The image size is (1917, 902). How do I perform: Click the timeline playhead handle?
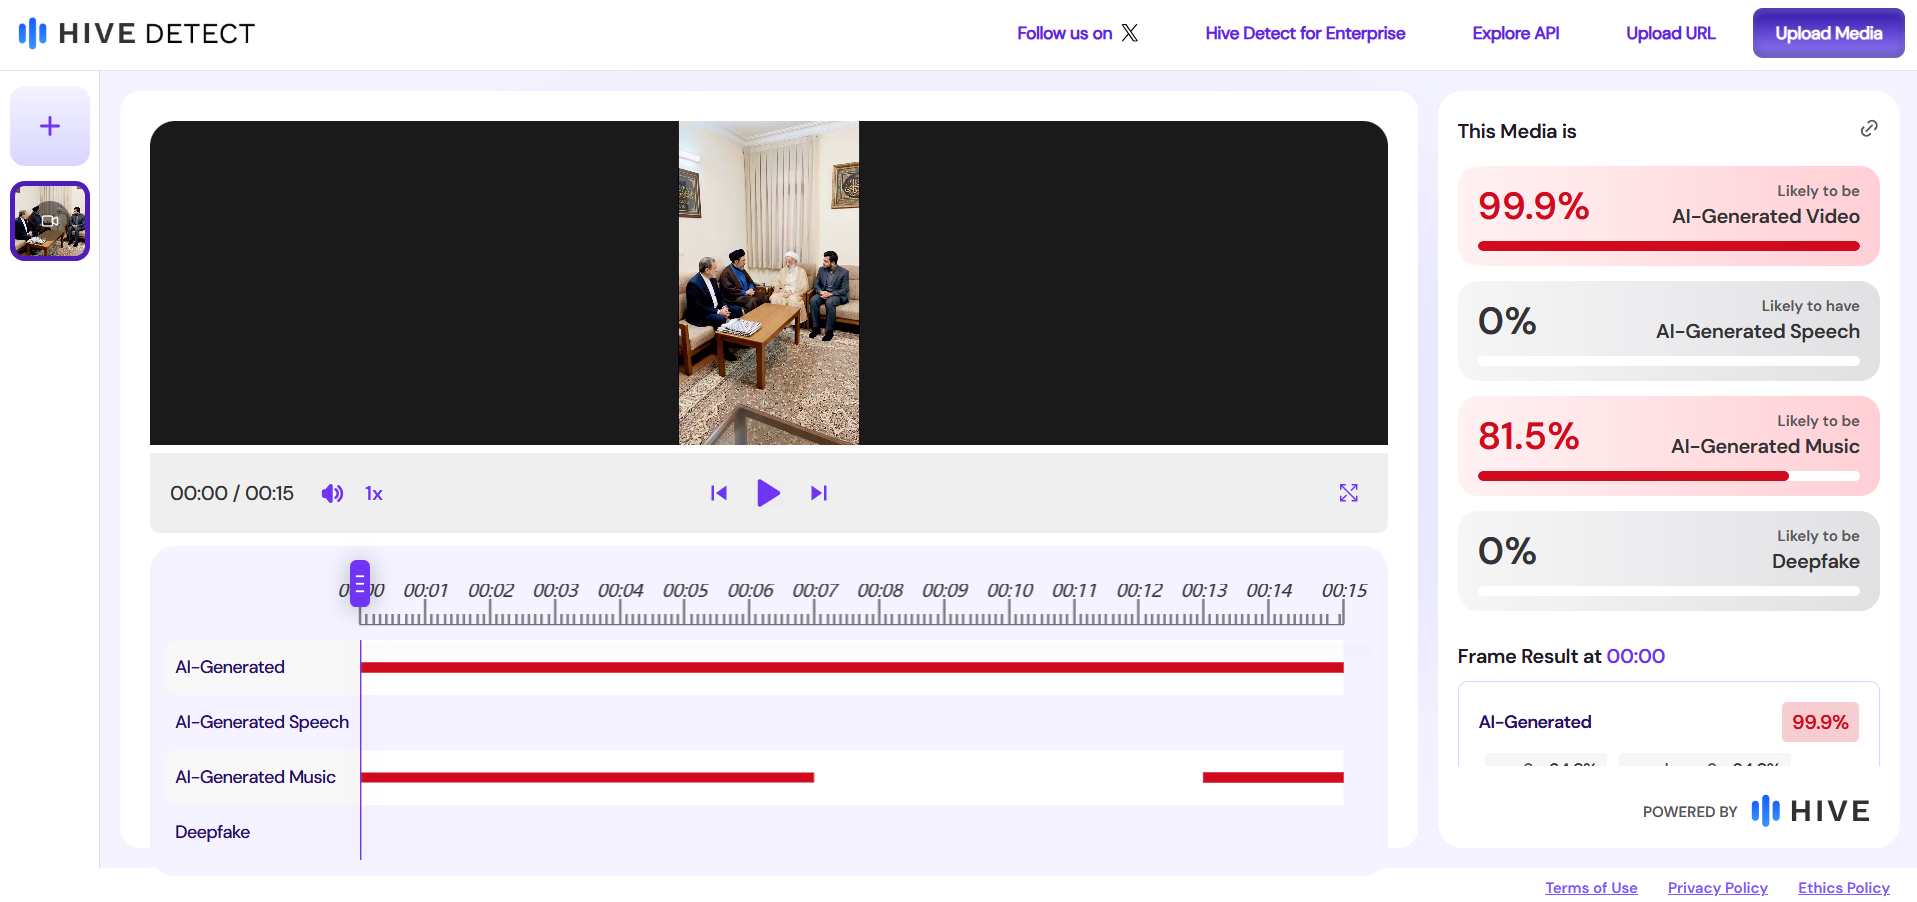pyautogui.click(x=360, y=584)
